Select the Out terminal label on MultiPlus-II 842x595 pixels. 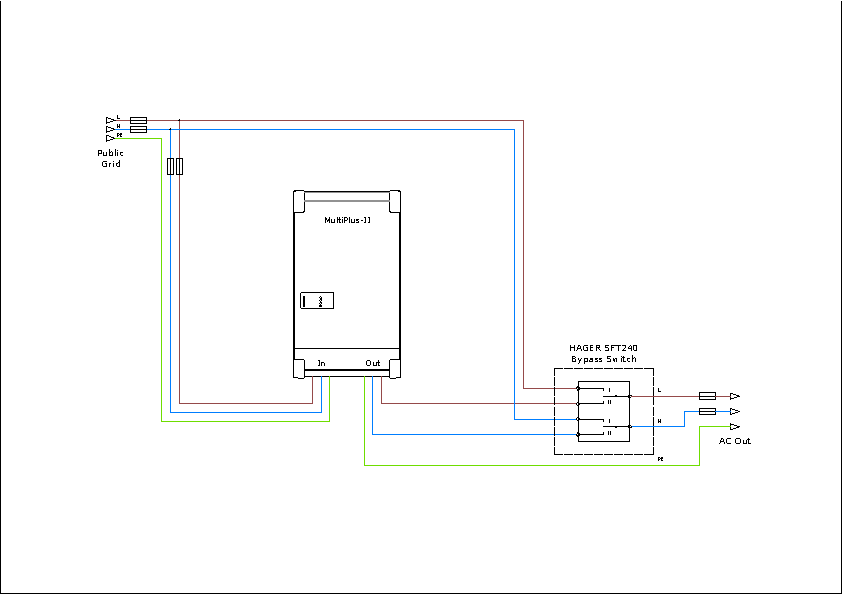point(373,363)
